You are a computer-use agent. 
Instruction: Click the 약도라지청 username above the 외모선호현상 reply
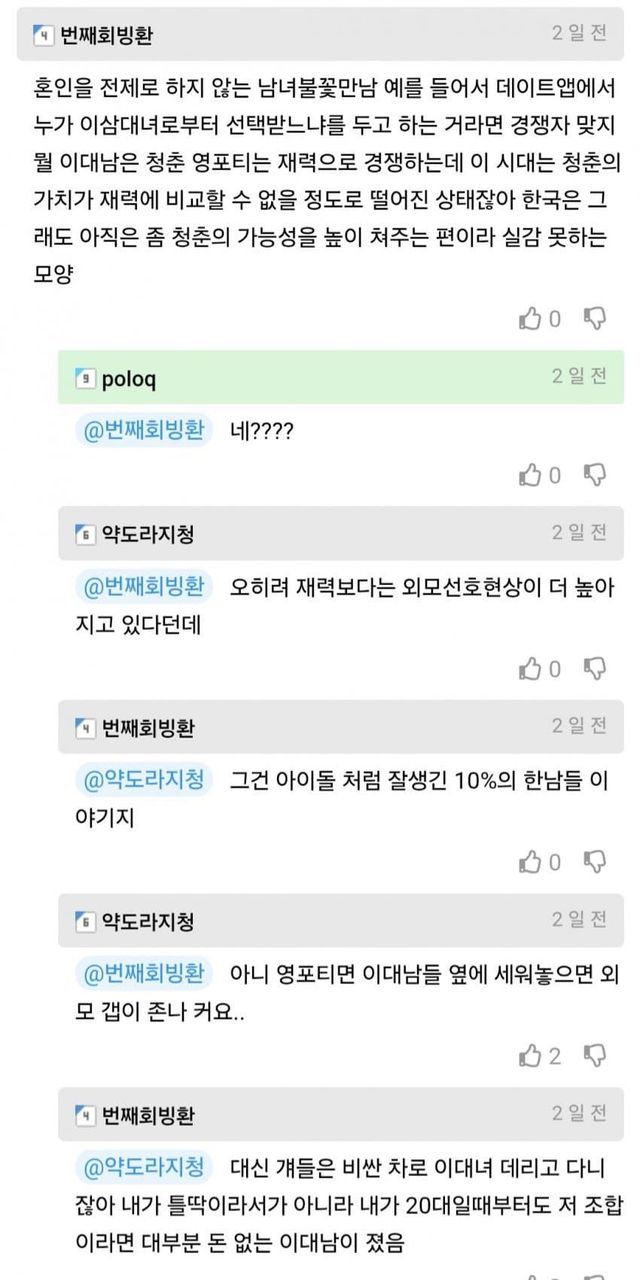148,534
